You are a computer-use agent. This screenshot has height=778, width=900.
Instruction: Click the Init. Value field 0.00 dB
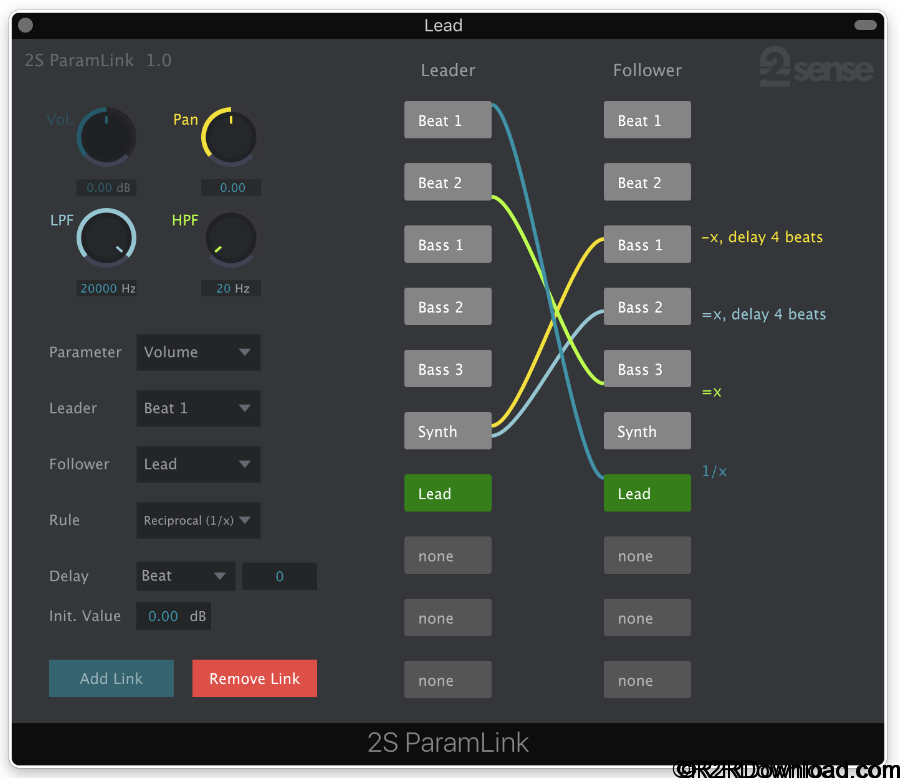173,616
